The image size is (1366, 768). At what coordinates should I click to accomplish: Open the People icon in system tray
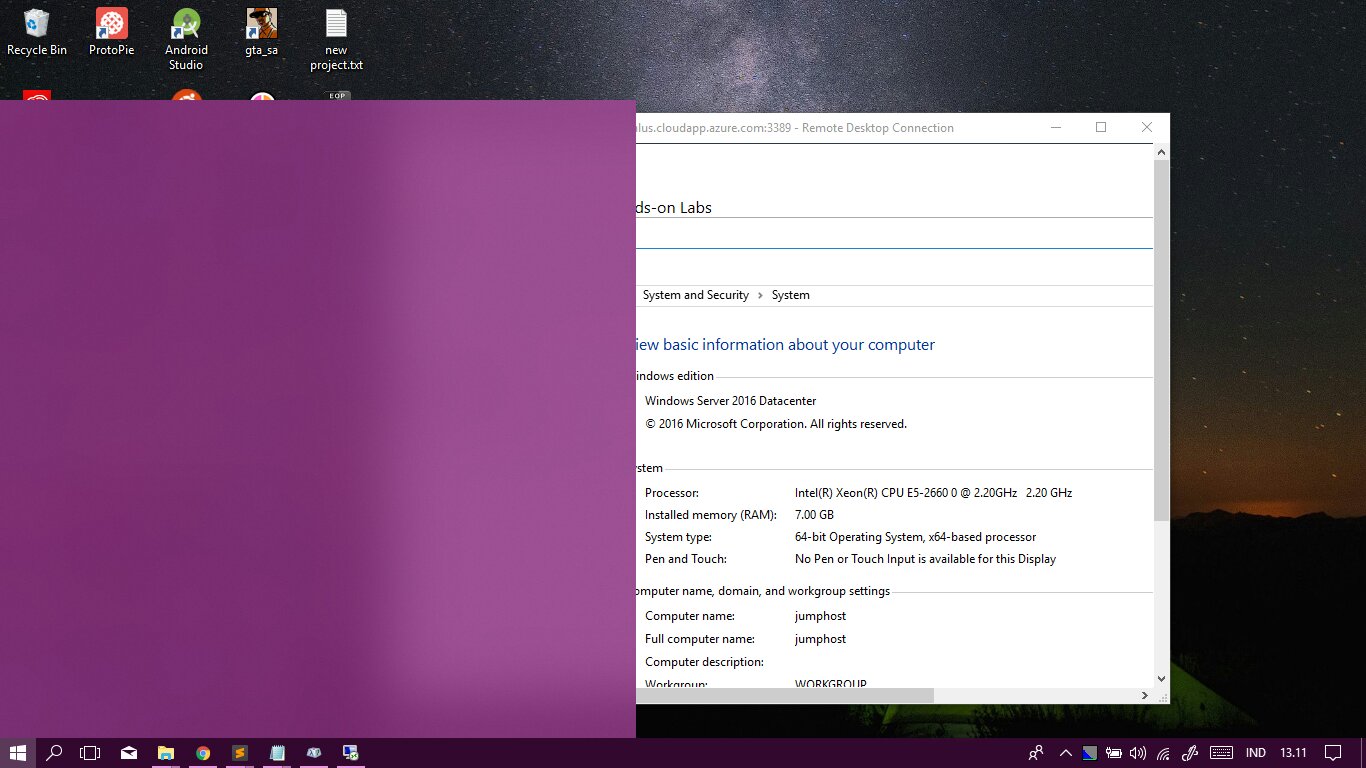1036,753
